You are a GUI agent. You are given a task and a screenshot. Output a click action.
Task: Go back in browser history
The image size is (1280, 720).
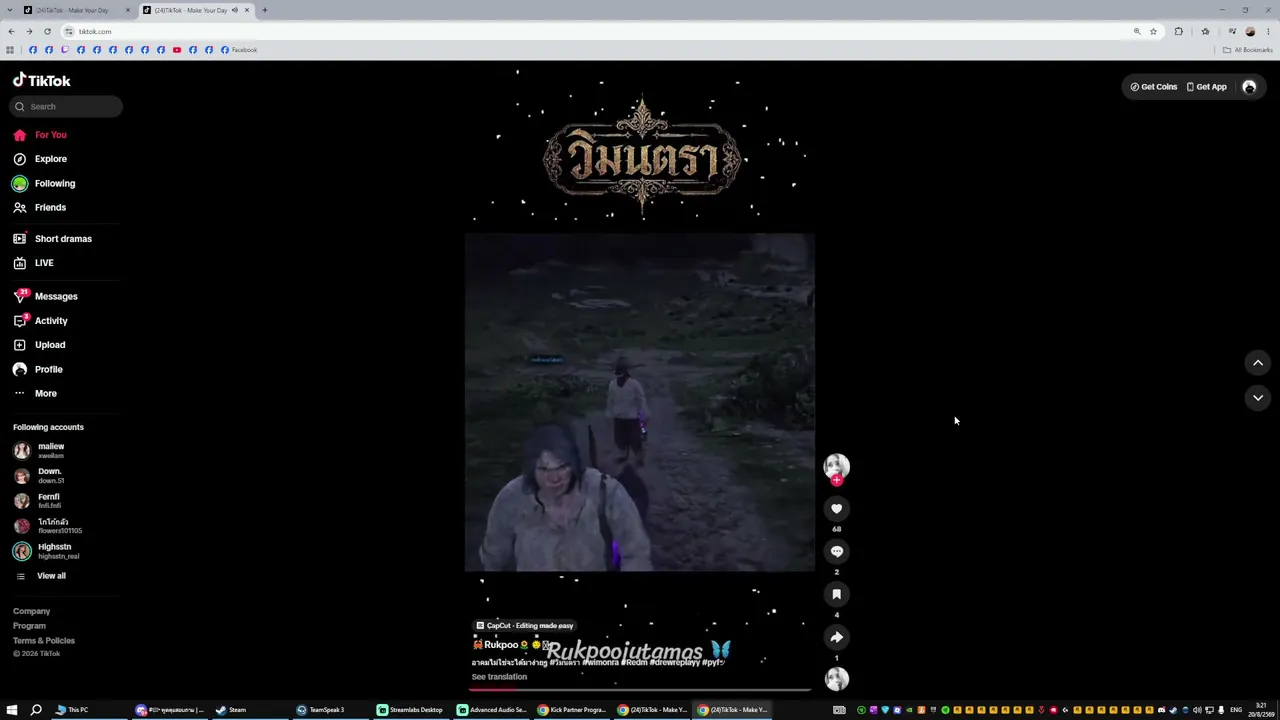[11, 31]
